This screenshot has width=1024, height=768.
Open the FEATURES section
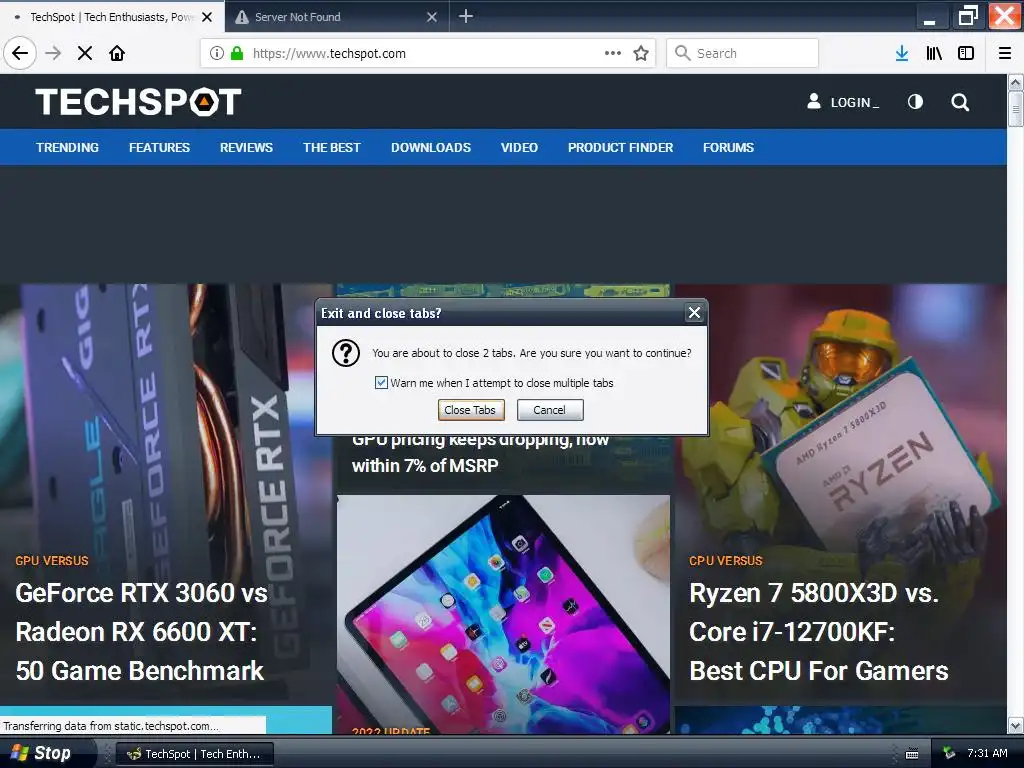coord(159,148)
